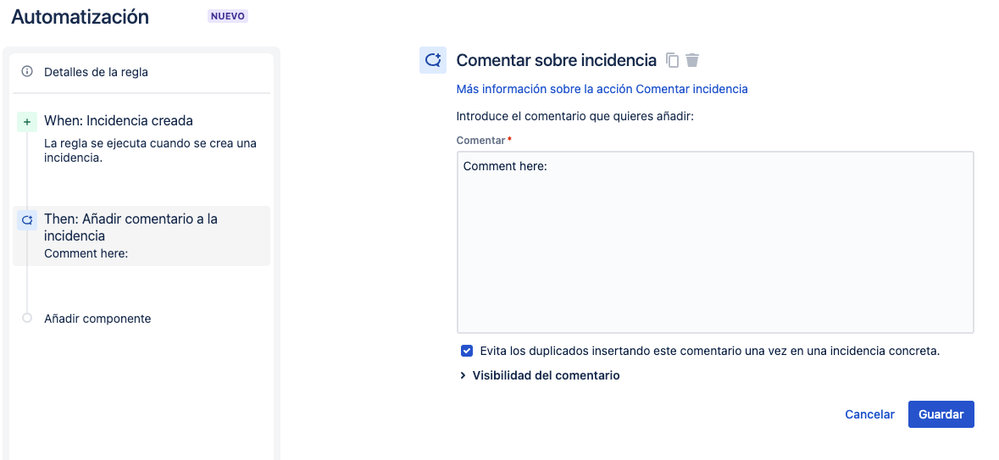
Task: Click the green plus trigger icon
Action: point(27,122)
